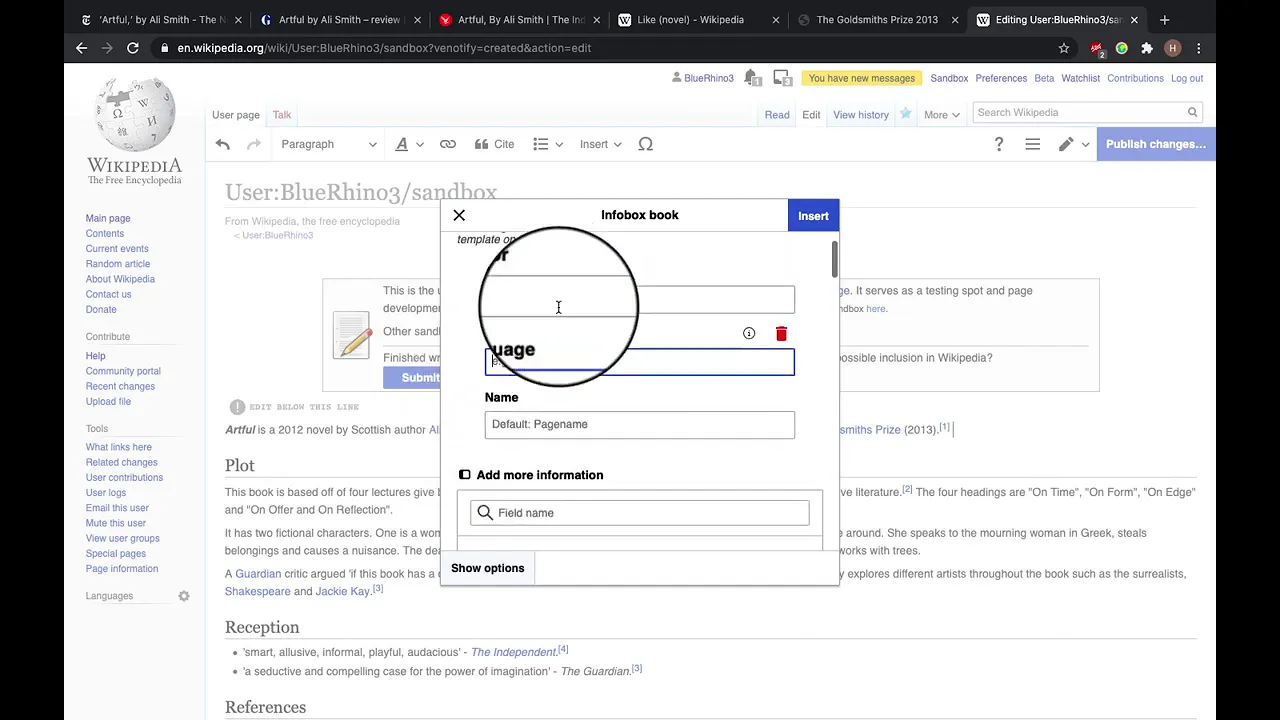The height and width of the screenshot is (720, 1280).
Task: Open Guardian link in plot text
Action: tap(258, 574)
